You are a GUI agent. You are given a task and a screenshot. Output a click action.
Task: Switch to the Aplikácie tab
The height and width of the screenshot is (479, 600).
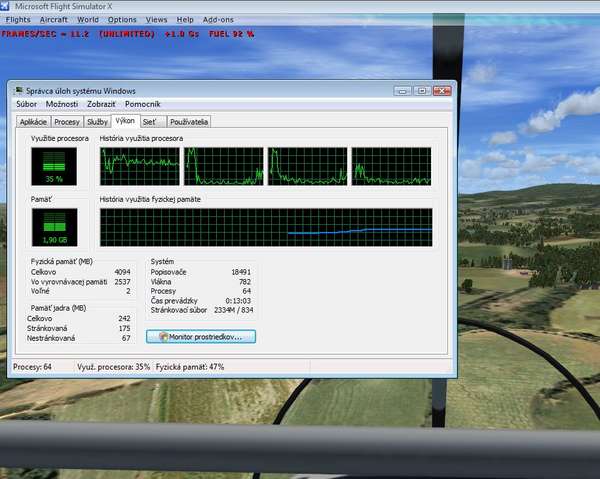point(33,122)
